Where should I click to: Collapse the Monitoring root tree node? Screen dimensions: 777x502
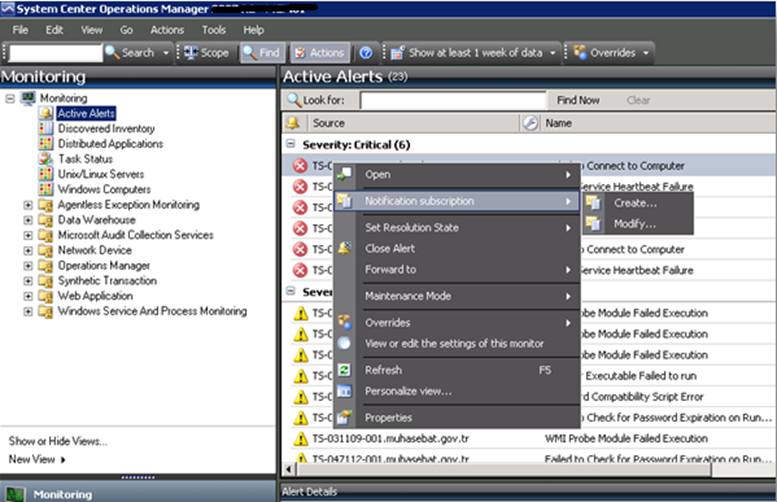10,98
